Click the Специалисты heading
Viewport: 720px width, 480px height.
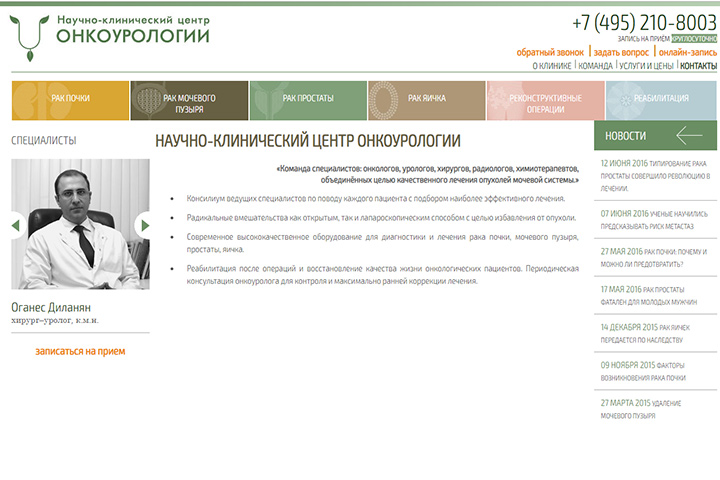pyautogui.click(x=44, y=141)
